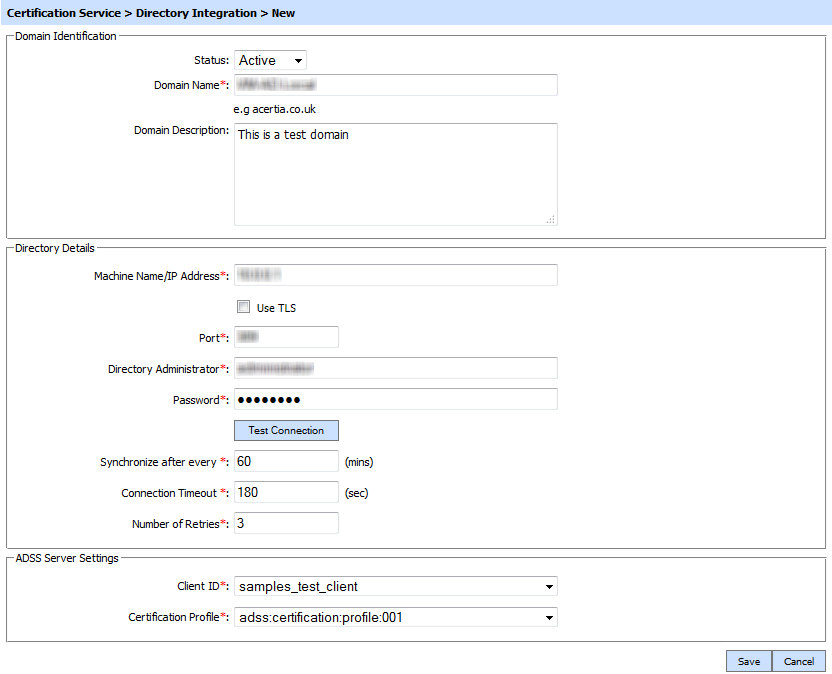Open the Status dropdown showing Active

(270, 61)
